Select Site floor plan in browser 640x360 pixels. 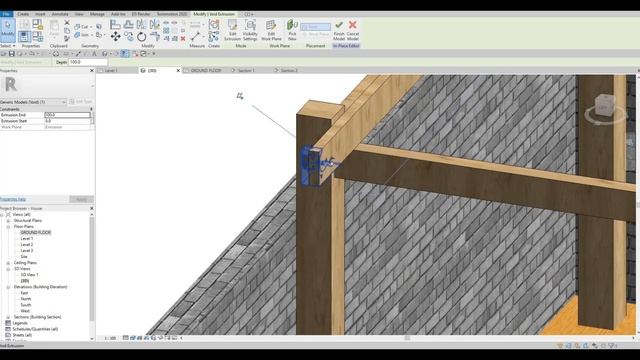pyautogui.click(x=24, y=257)
